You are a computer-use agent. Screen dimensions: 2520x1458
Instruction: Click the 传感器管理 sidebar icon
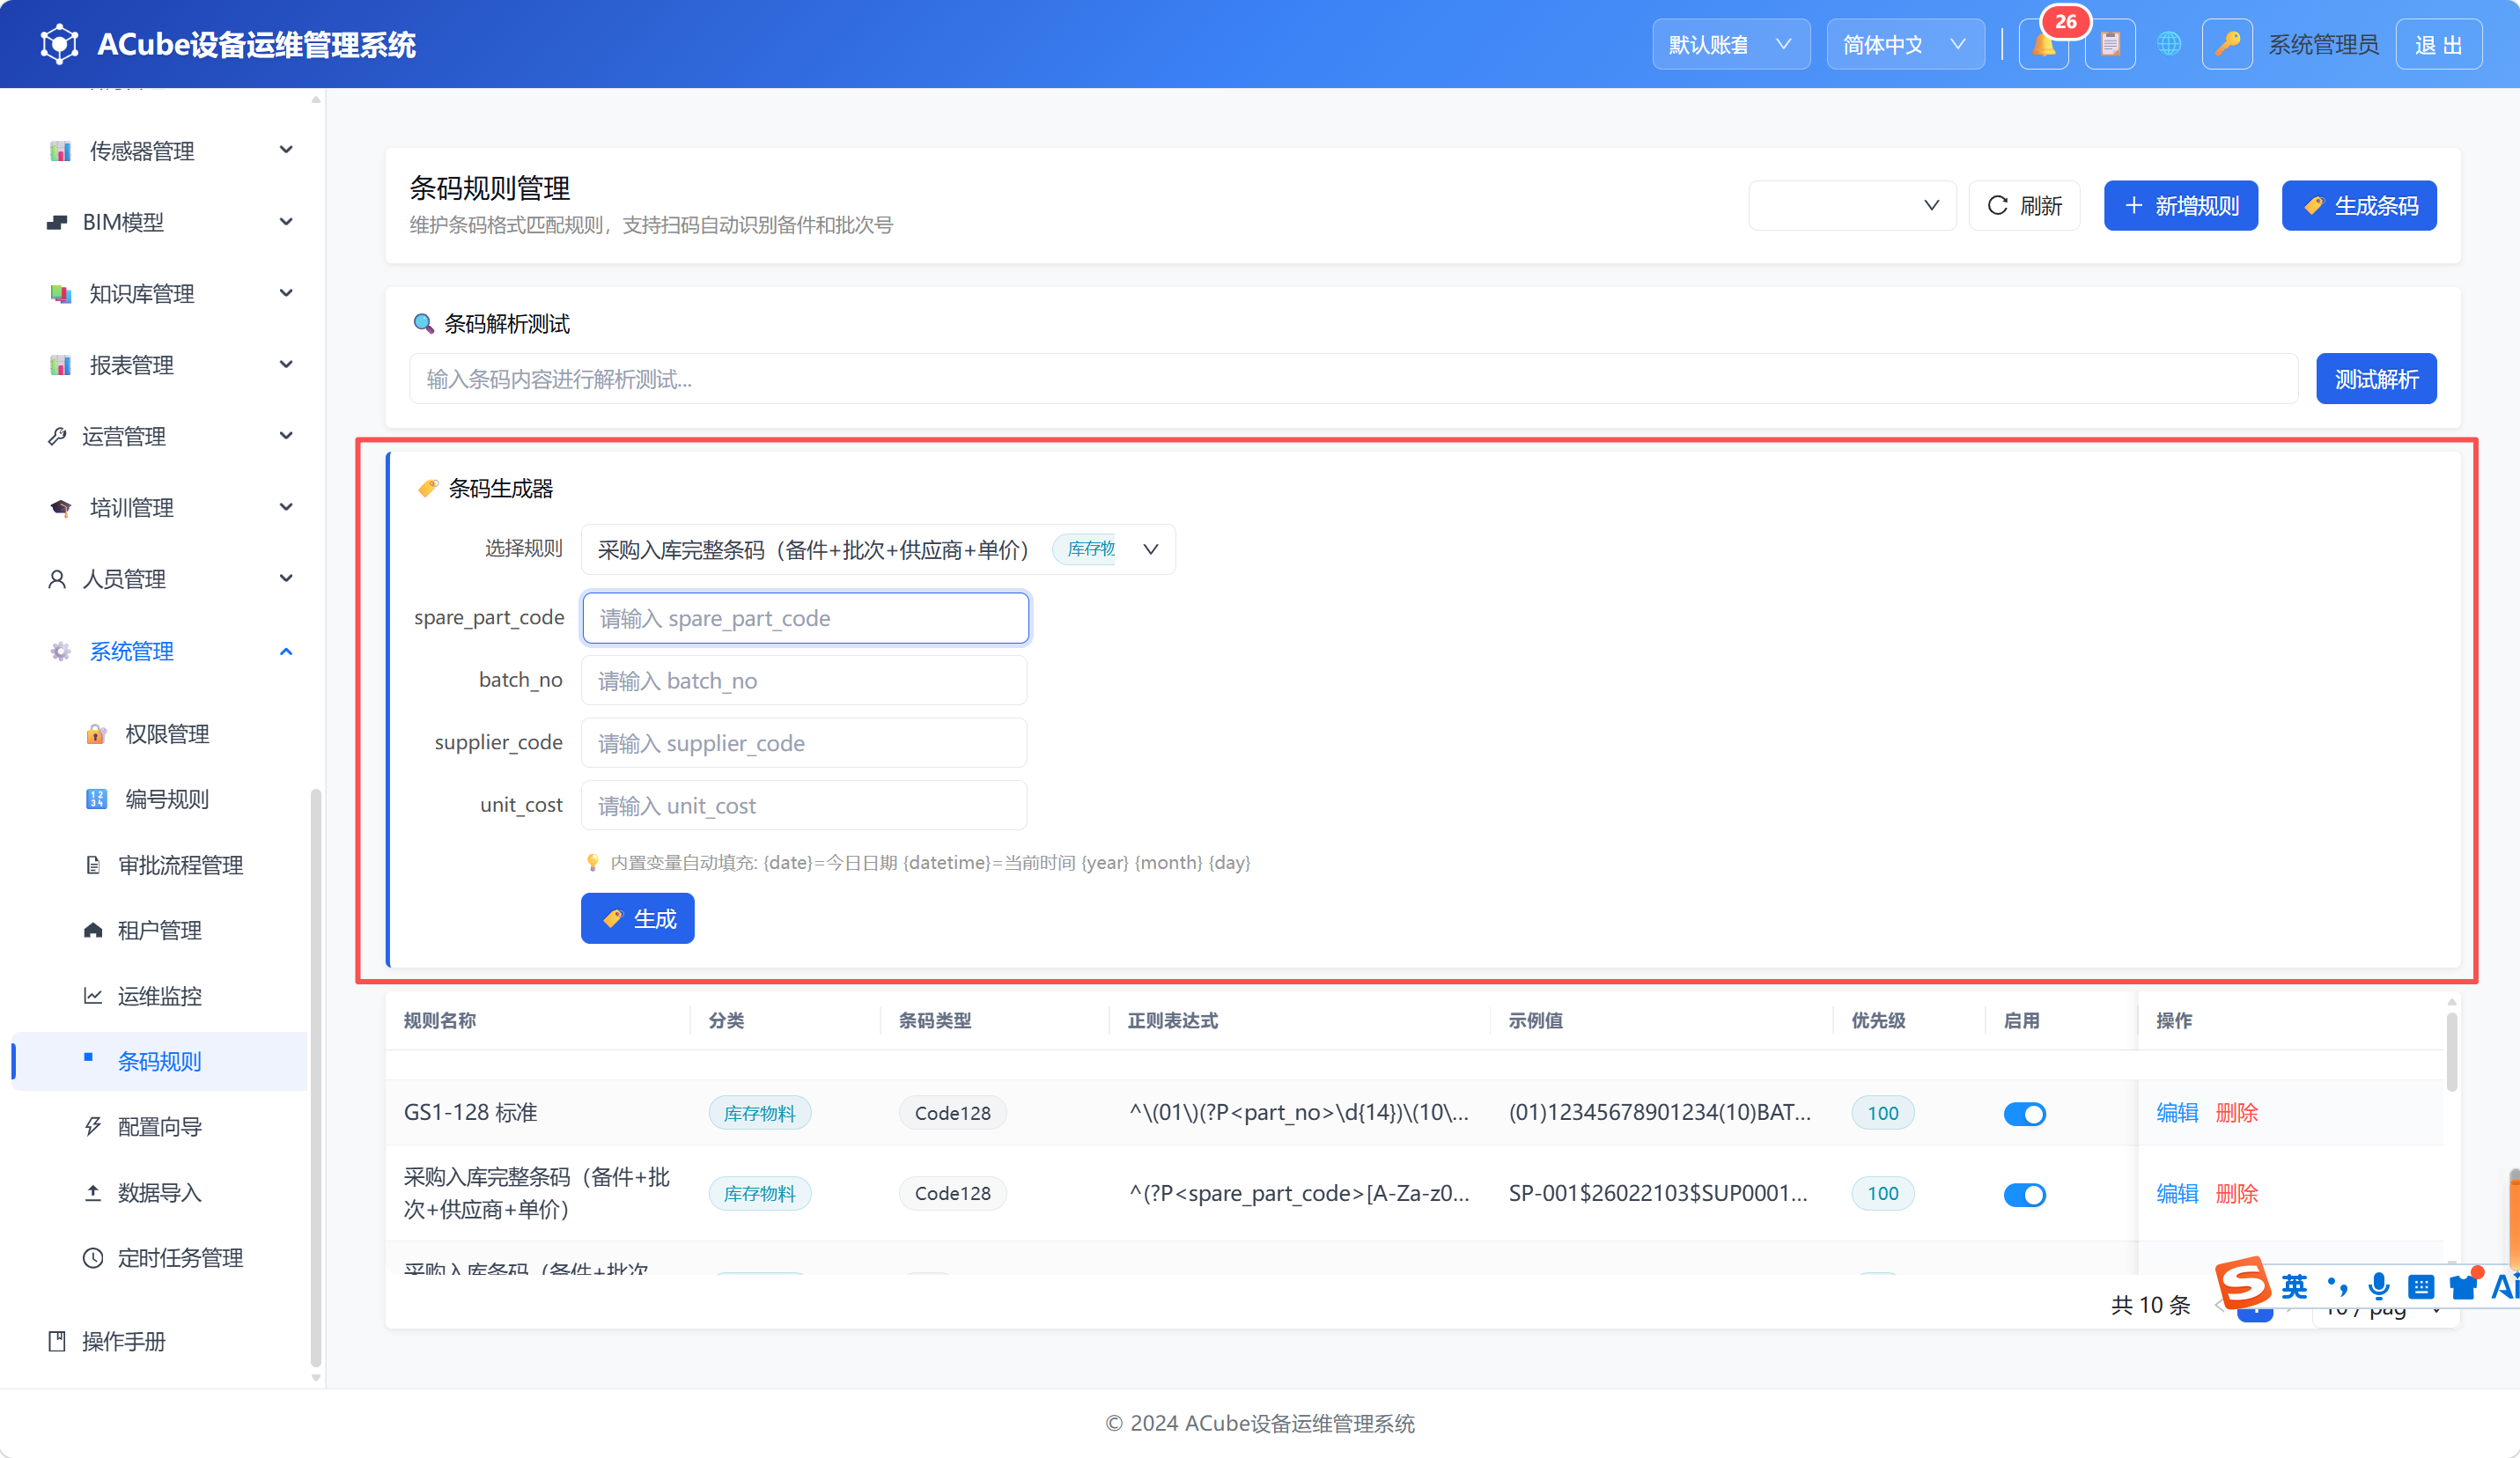[x=60, y=151]
